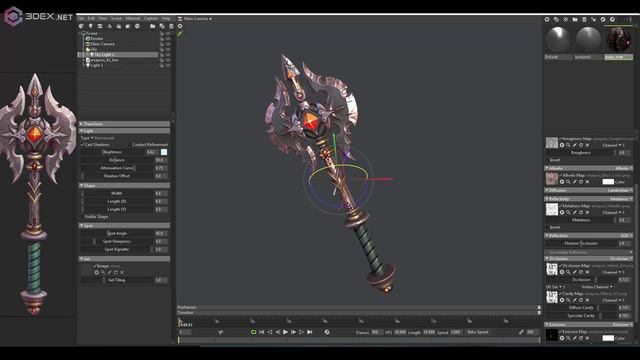This screenshot has height=360, width=640.
Task: Click the green check pencil icon in viewport
Action: 180,34
